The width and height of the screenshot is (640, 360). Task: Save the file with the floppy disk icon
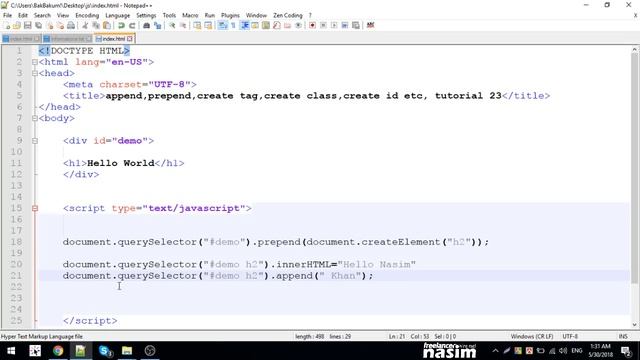click(x=27, y=25)
